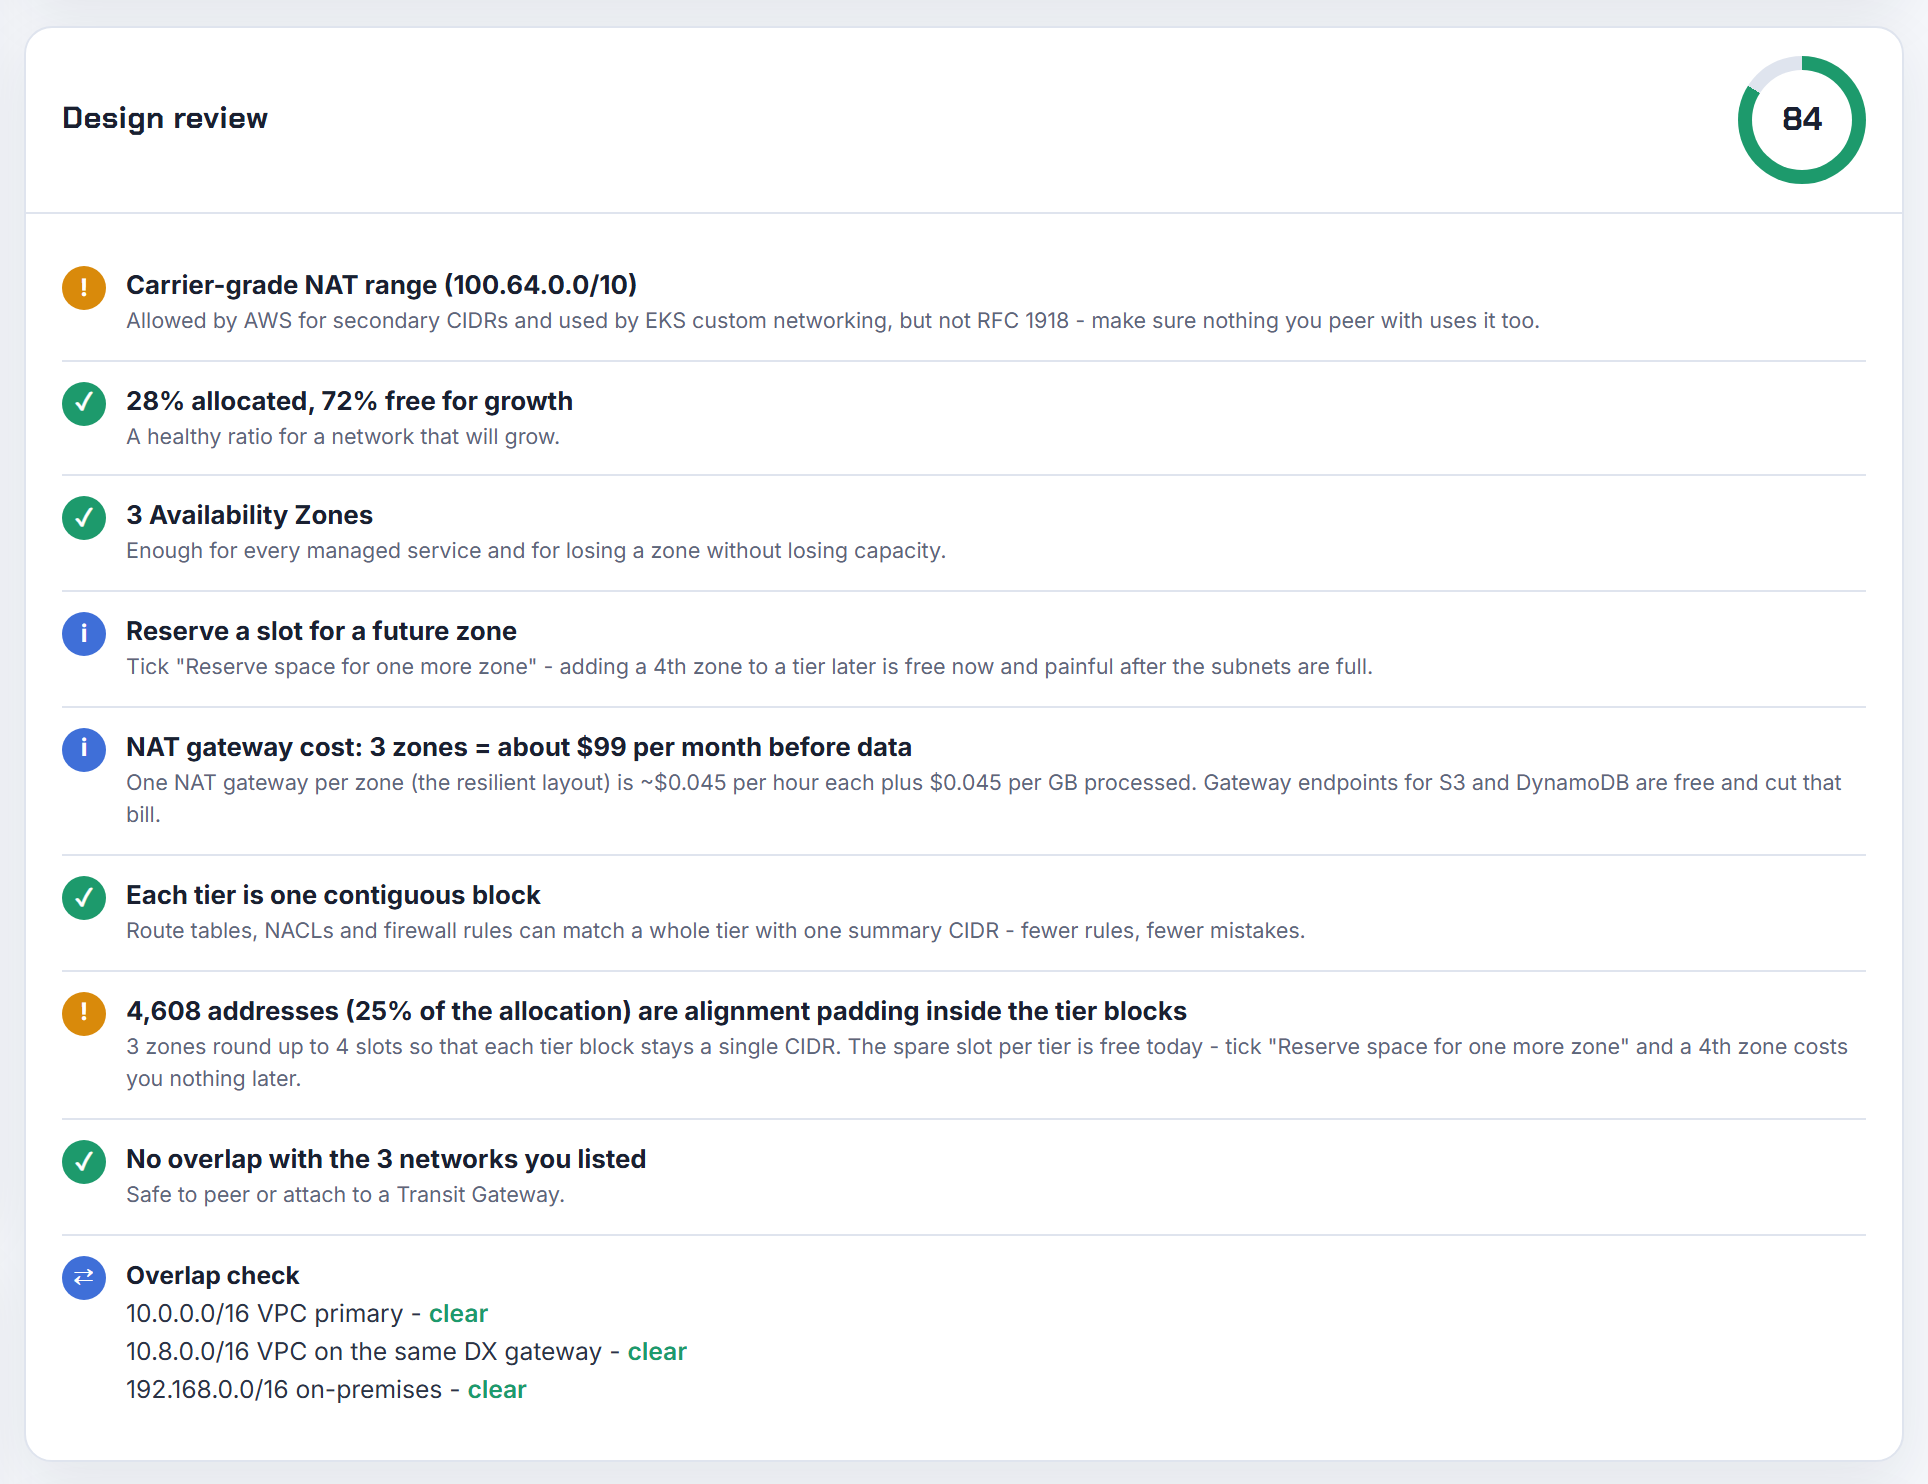Screen dimensions: 1928x1484
Task: Click the Reserve a slot for a future zone title
Action: (322, 631)
